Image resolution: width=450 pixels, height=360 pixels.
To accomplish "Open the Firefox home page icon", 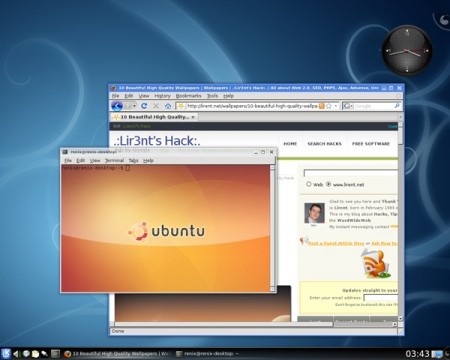I will coord(168,106).
